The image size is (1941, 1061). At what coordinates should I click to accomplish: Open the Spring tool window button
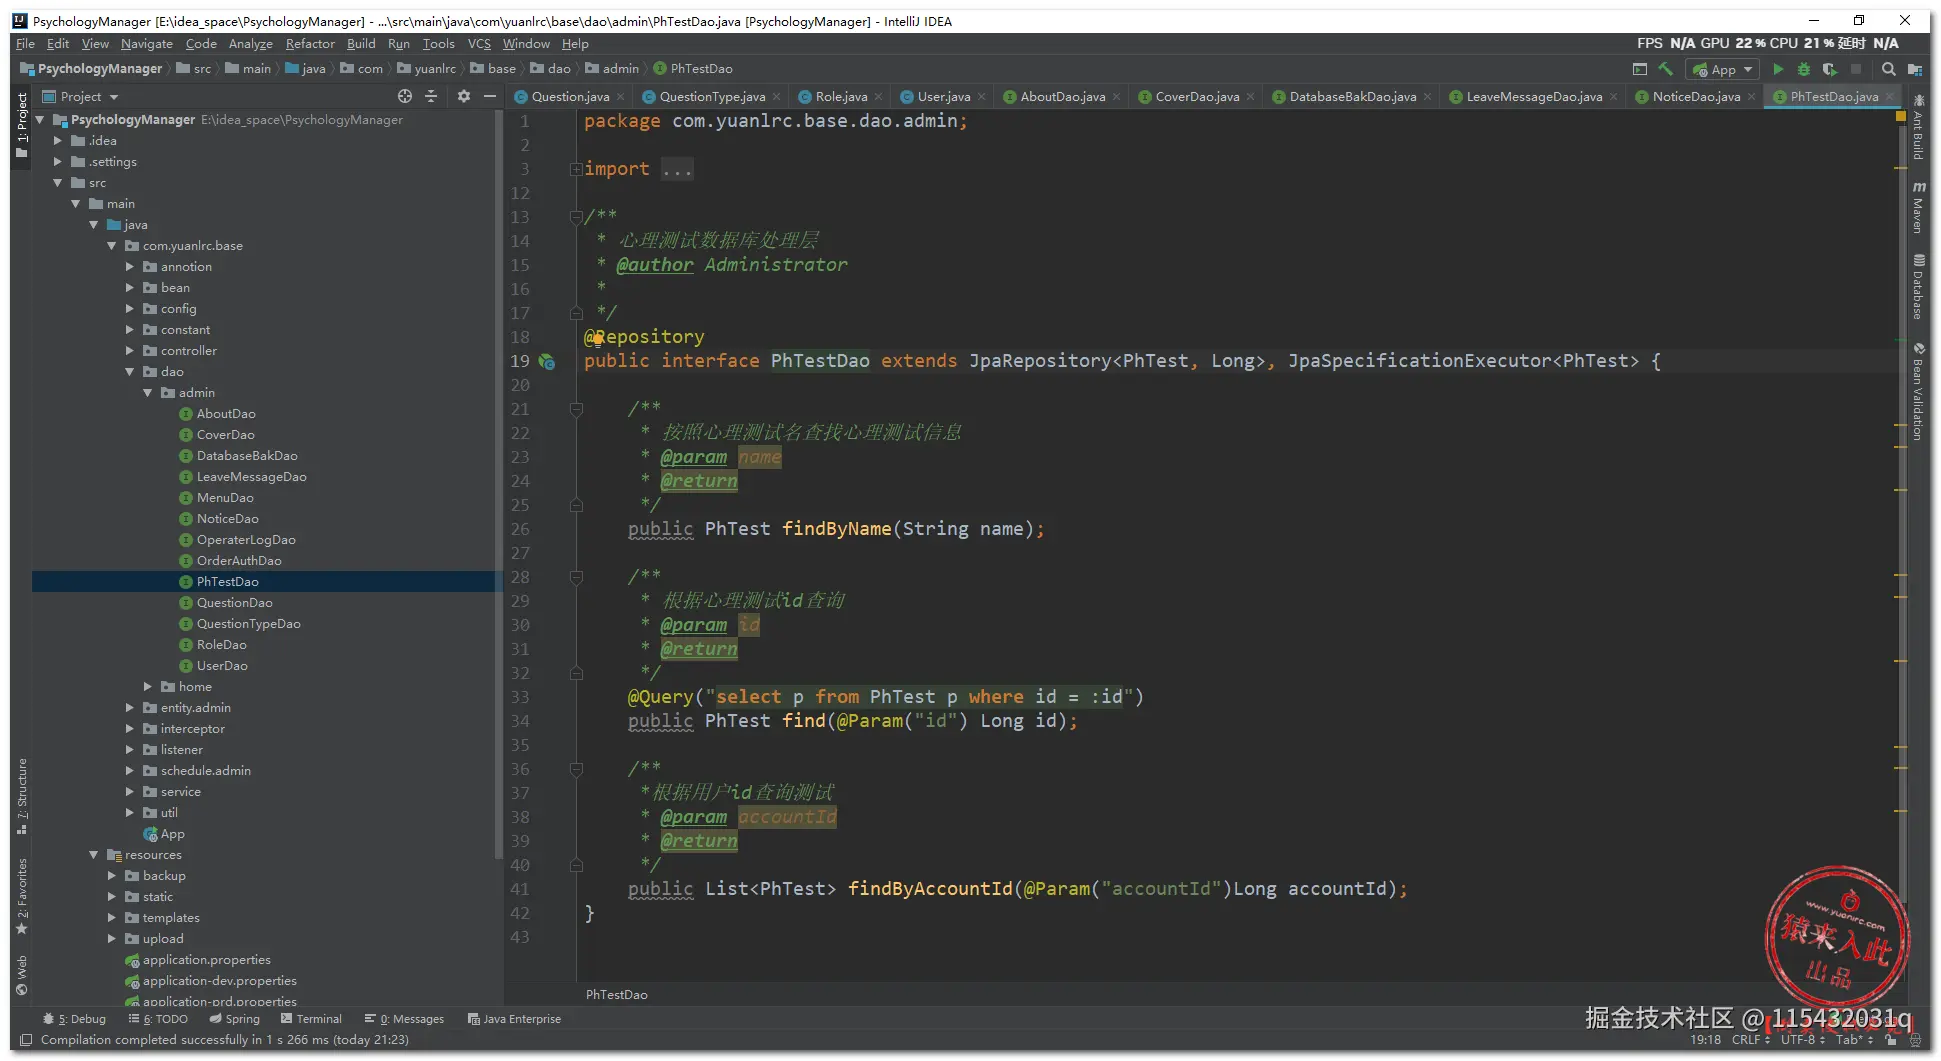pos(235,1019)
